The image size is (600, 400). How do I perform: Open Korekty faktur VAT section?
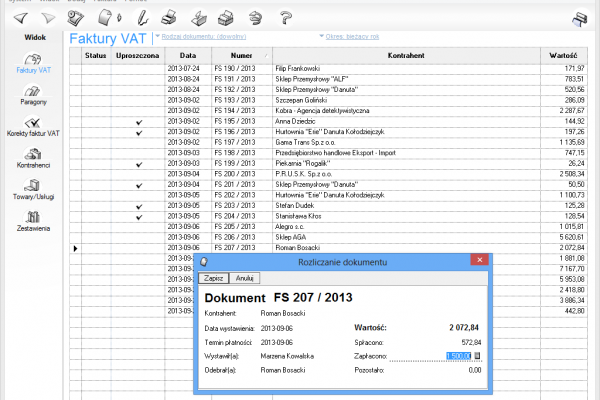pos(32,126)
